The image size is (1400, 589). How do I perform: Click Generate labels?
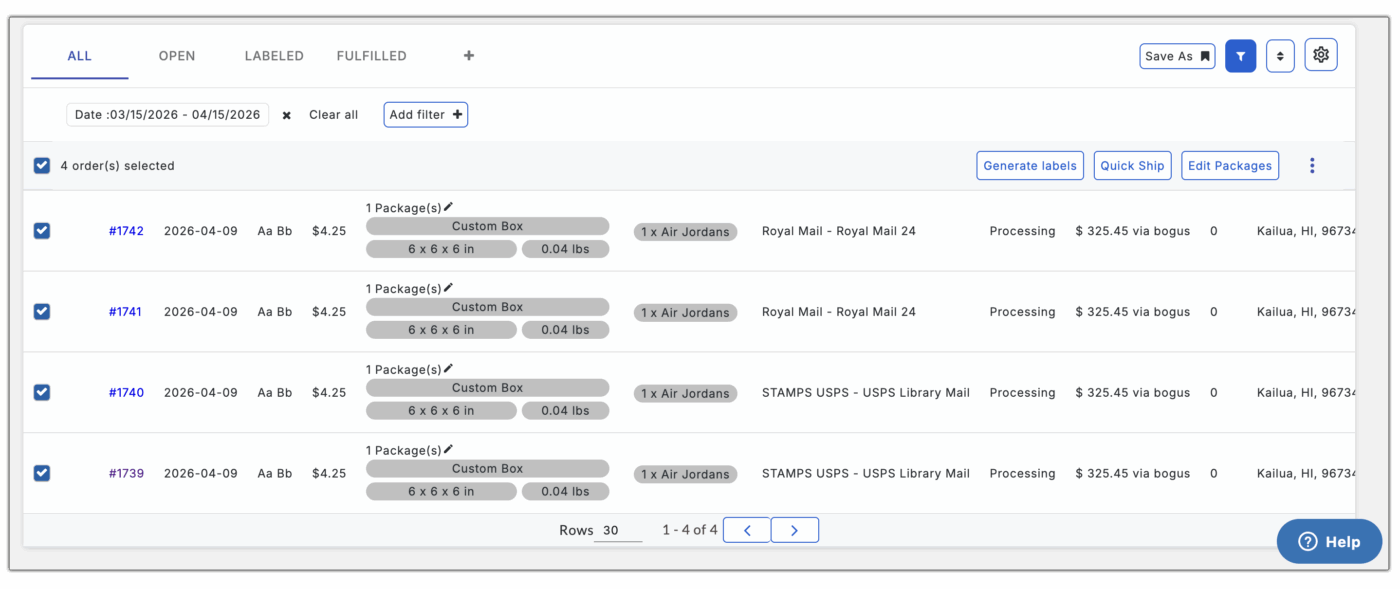(x=1030, y=166)
